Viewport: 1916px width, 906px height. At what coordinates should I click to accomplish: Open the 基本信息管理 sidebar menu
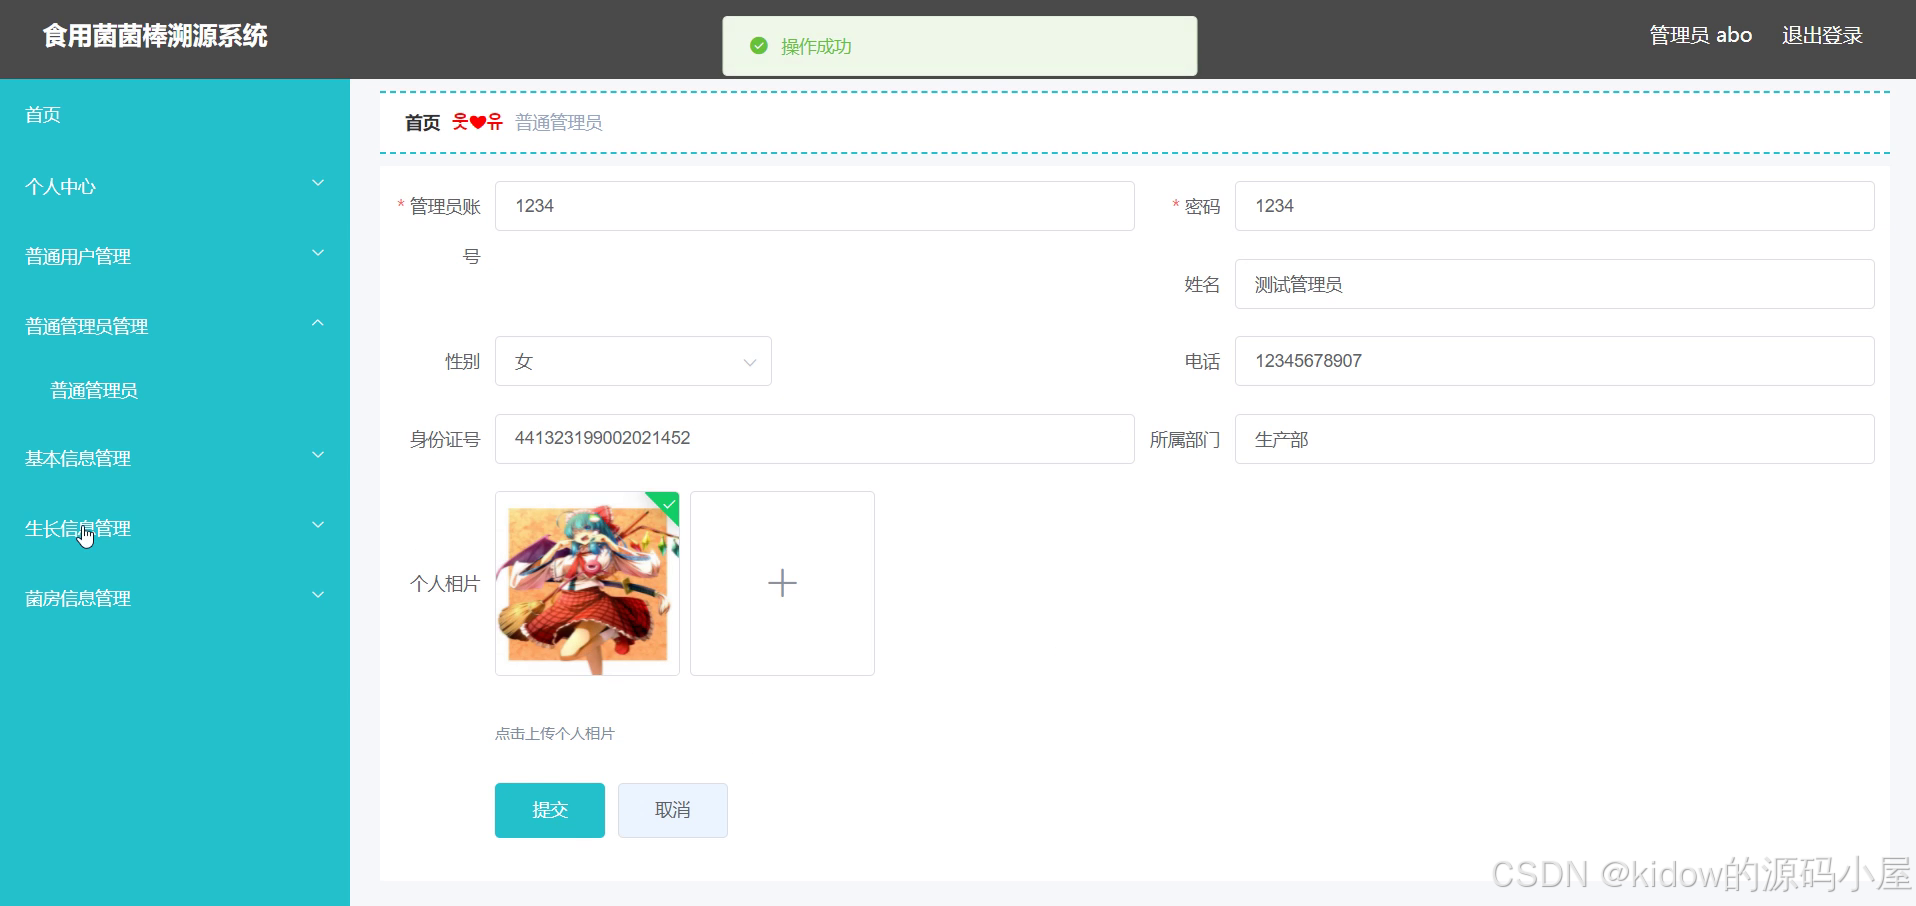click(175, 458)
